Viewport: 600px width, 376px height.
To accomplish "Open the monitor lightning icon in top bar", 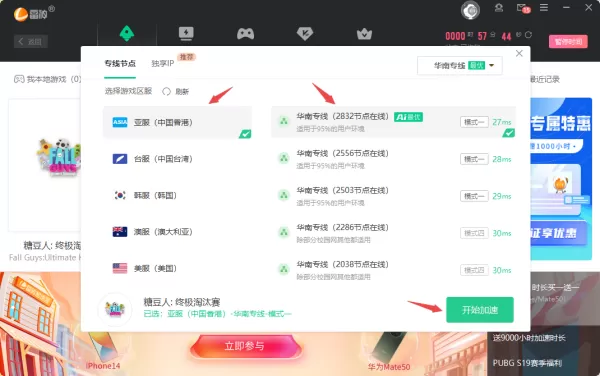I will [x=186, y=34].
